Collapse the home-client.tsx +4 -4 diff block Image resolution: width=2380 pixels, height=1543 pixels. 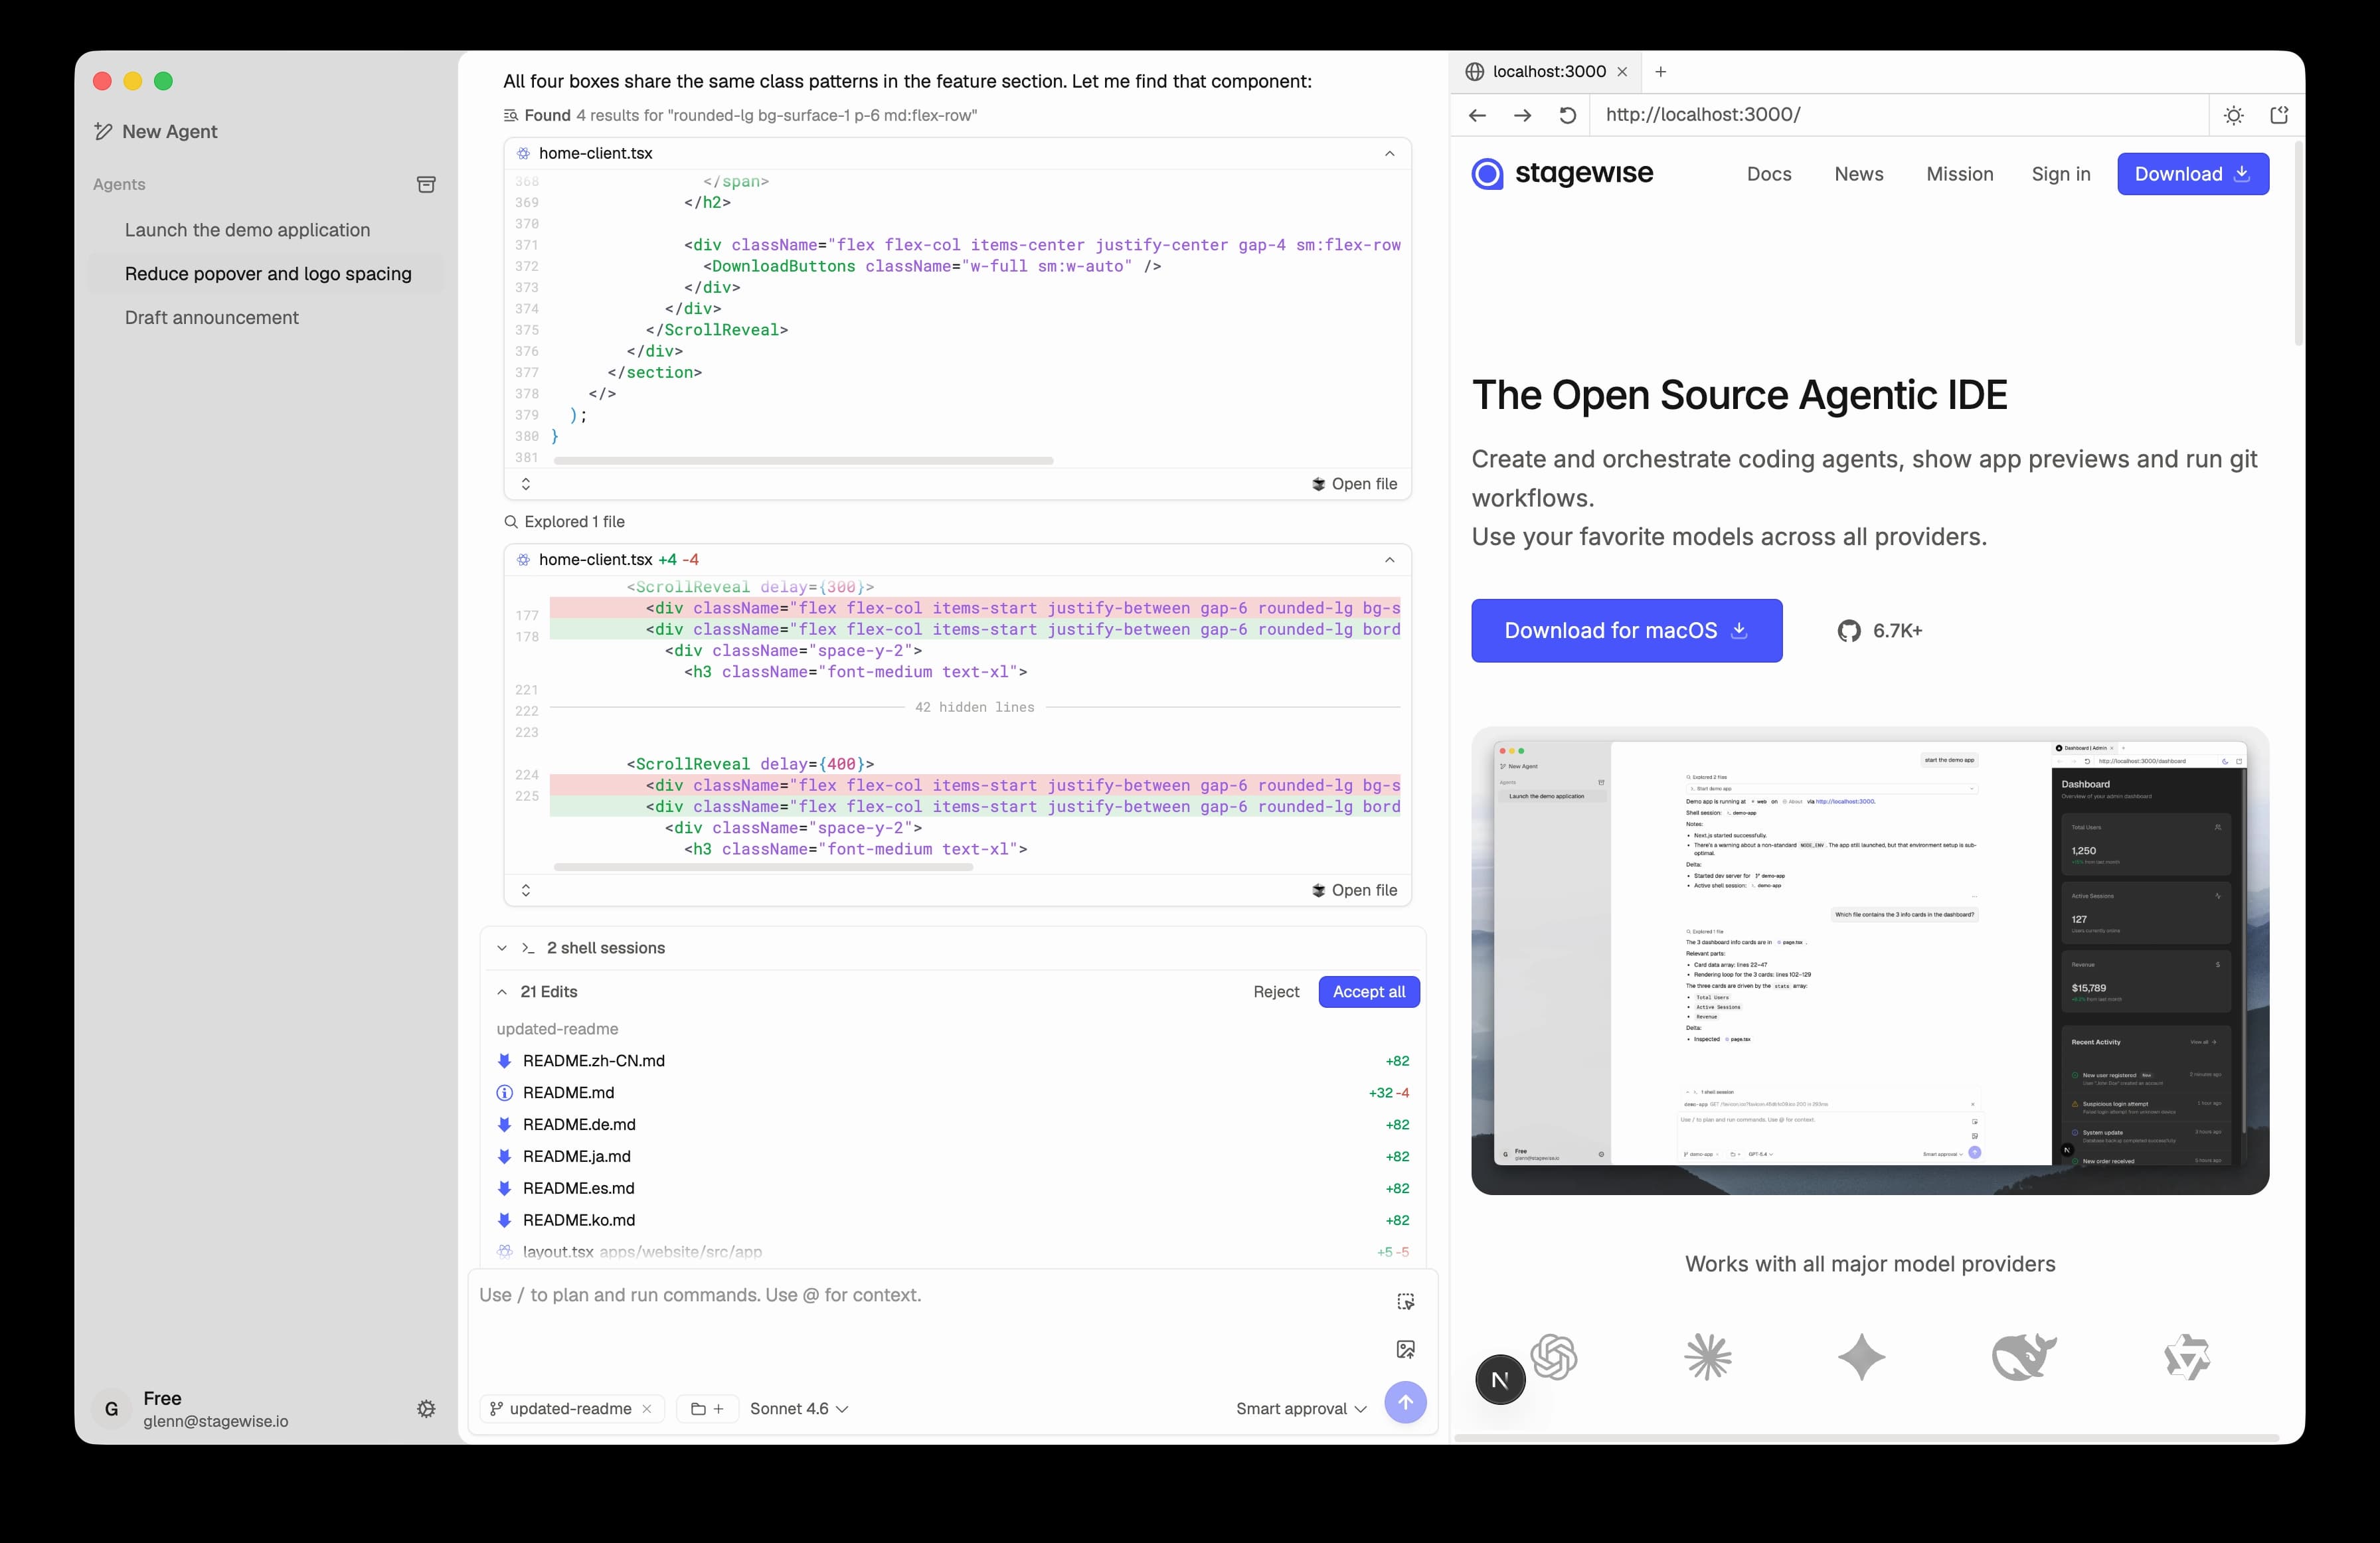1389,560
